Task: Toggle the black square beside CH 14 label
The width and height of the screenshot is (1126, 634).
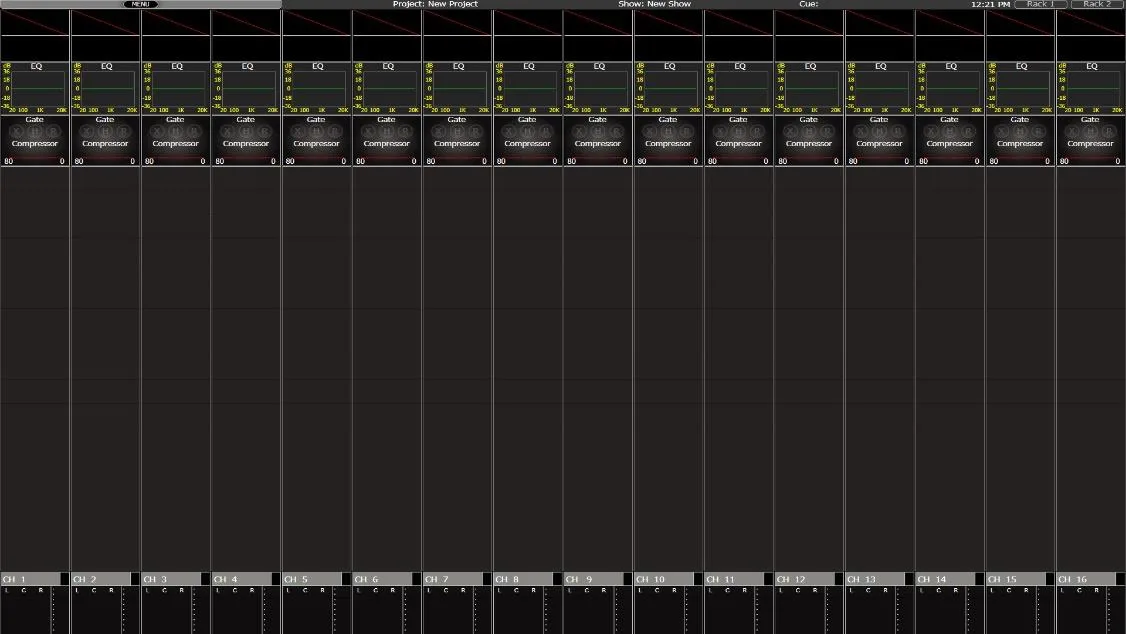Action: (980, 579)
